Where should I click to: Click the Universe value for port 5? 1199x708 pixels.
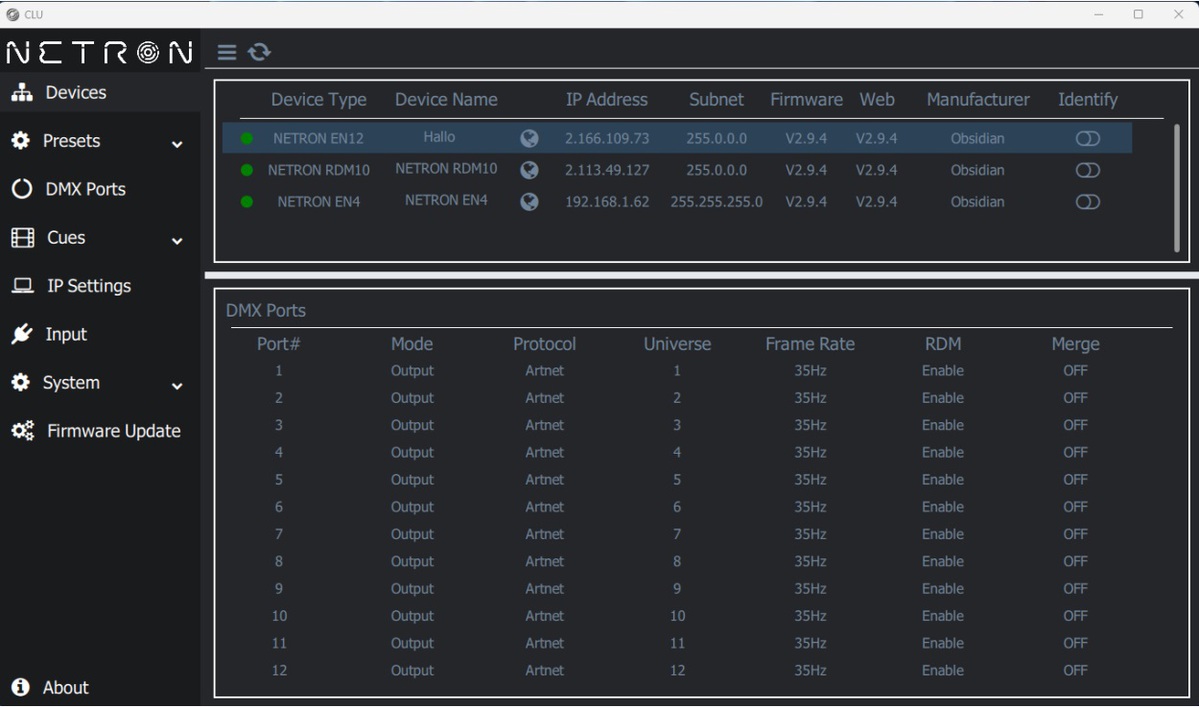click(x=677, y=479)
